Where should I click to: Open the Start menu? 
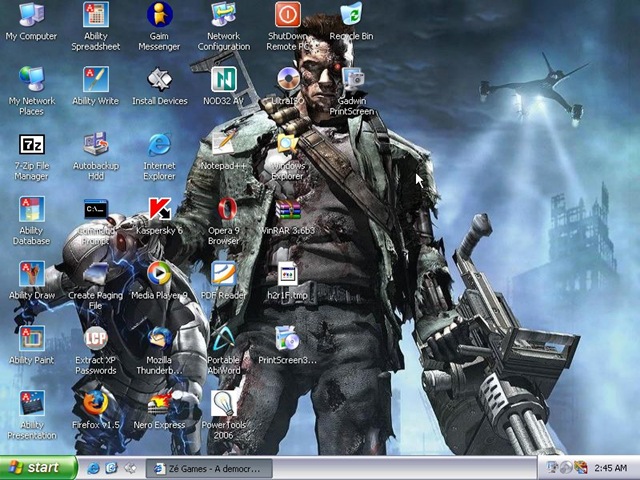(38, 468)
